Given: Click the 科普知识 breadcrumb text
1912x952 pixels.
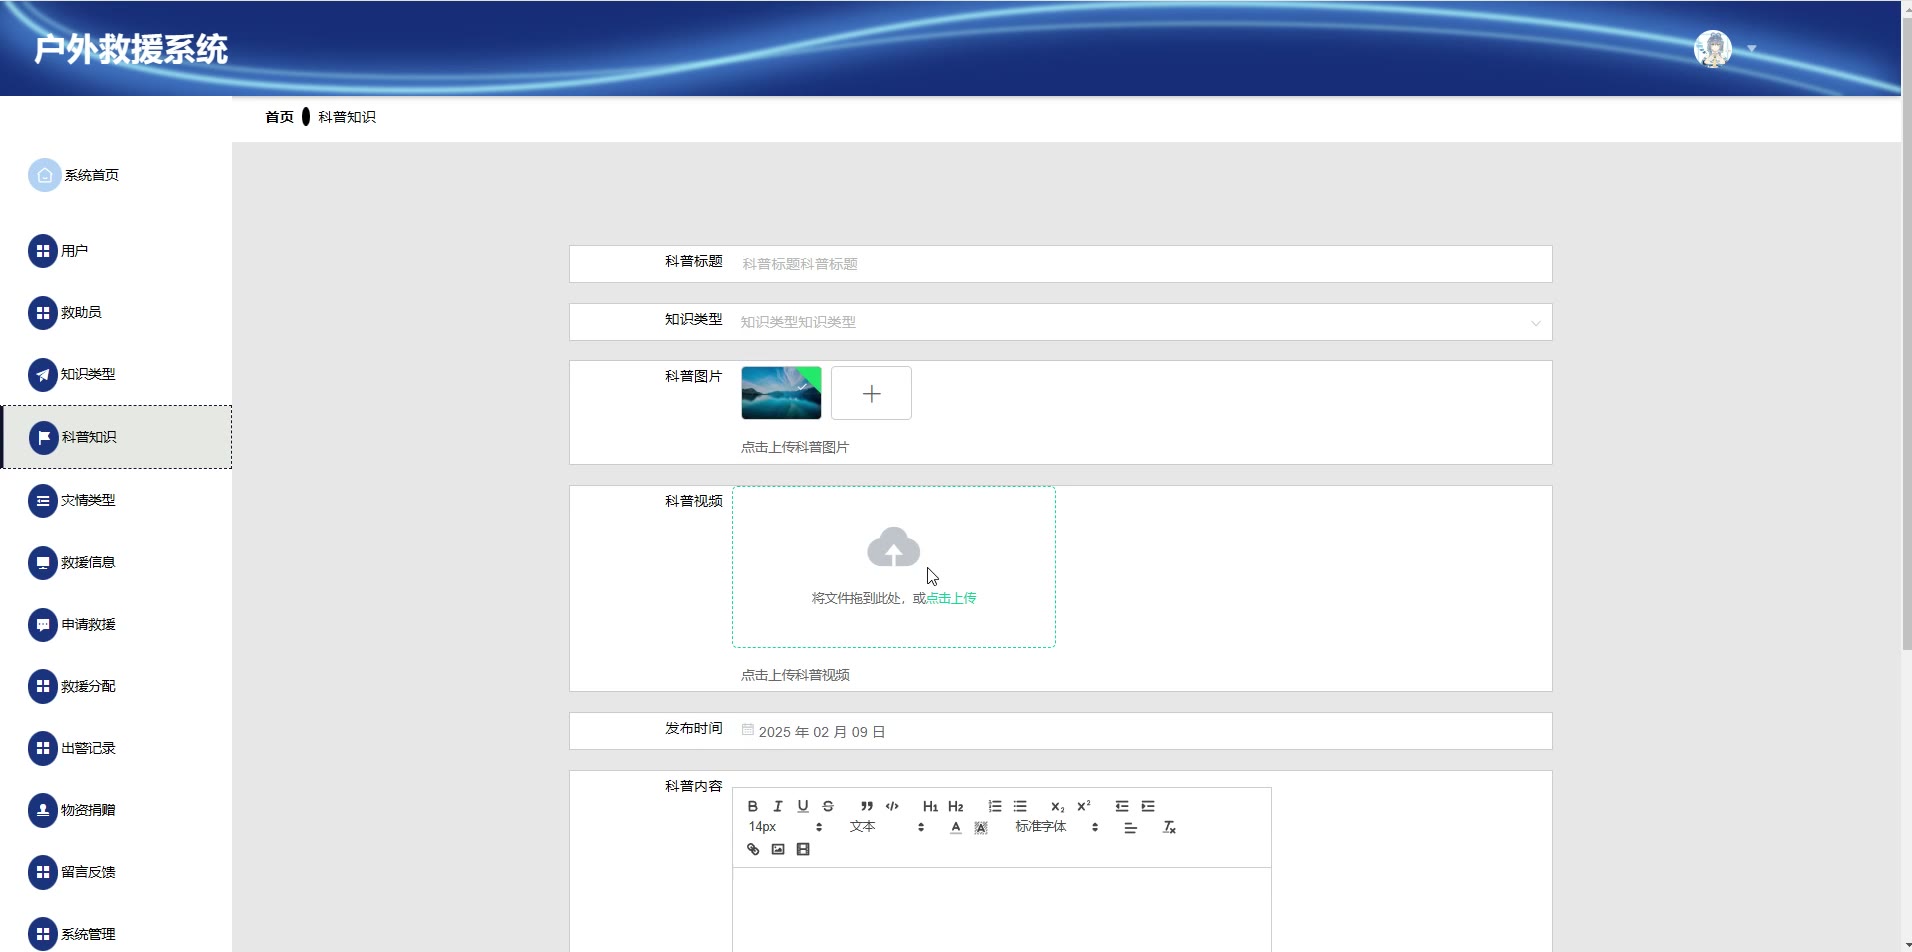Looking at the screenshot, I should point(347,117).
